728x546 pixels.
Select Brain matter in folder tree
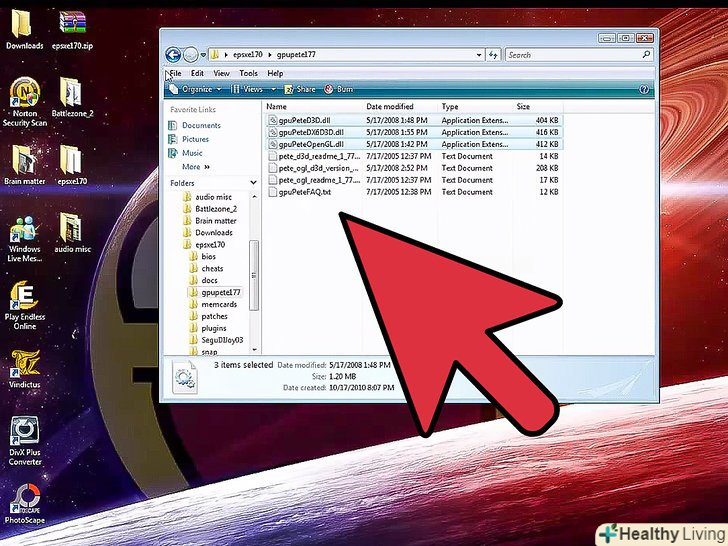click(210, 221)
